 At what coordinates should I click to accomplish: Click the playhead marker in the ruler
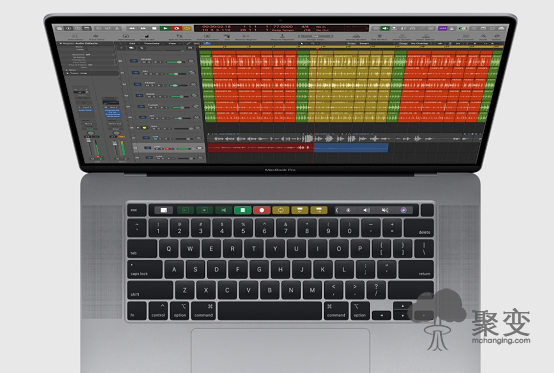coord(317,48)
